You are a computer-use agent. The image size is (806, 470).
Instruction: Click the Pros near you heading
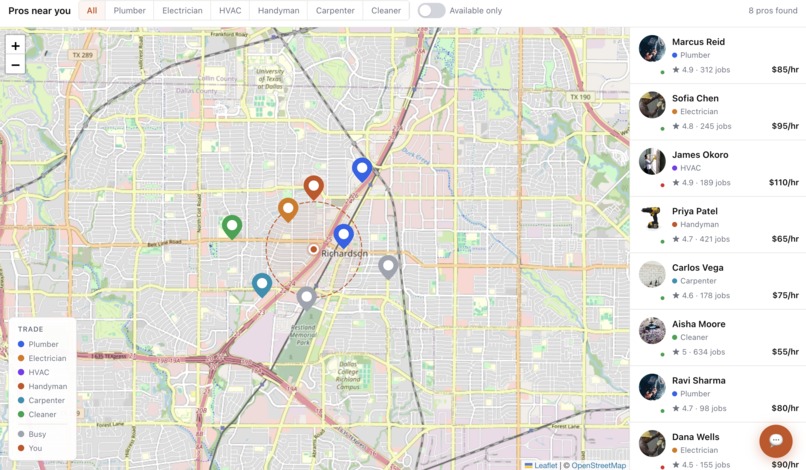[40, 11]
